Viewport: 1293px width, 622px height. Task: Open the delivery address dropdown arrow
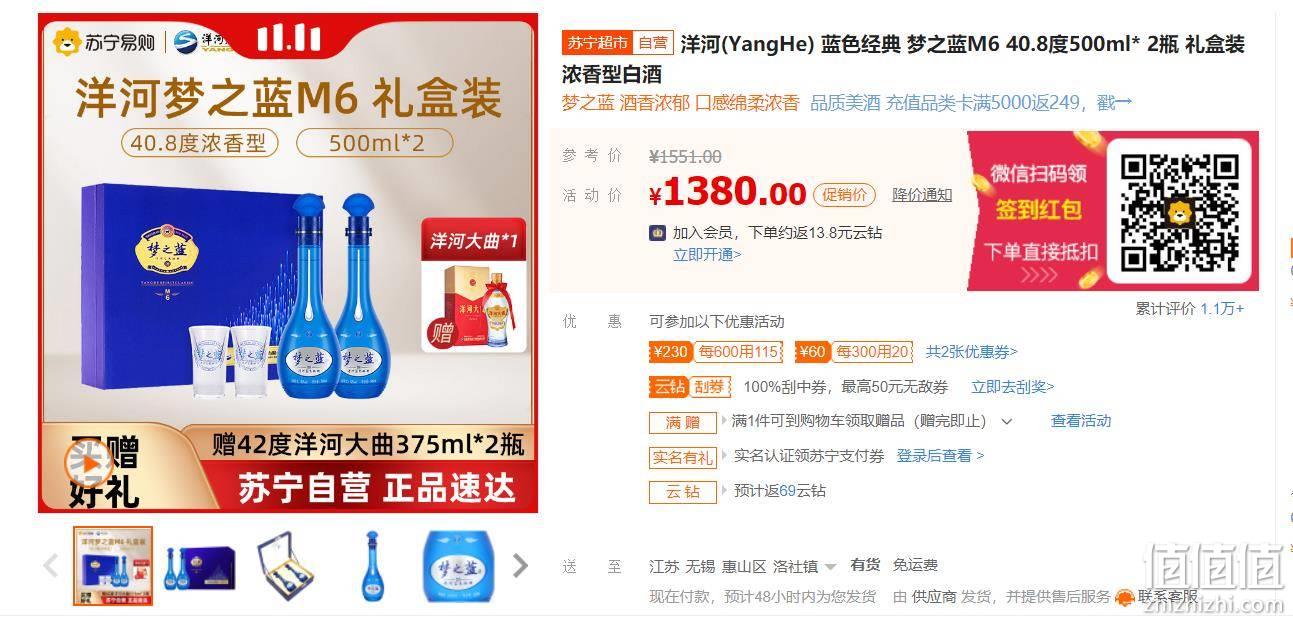click(830, 567)
